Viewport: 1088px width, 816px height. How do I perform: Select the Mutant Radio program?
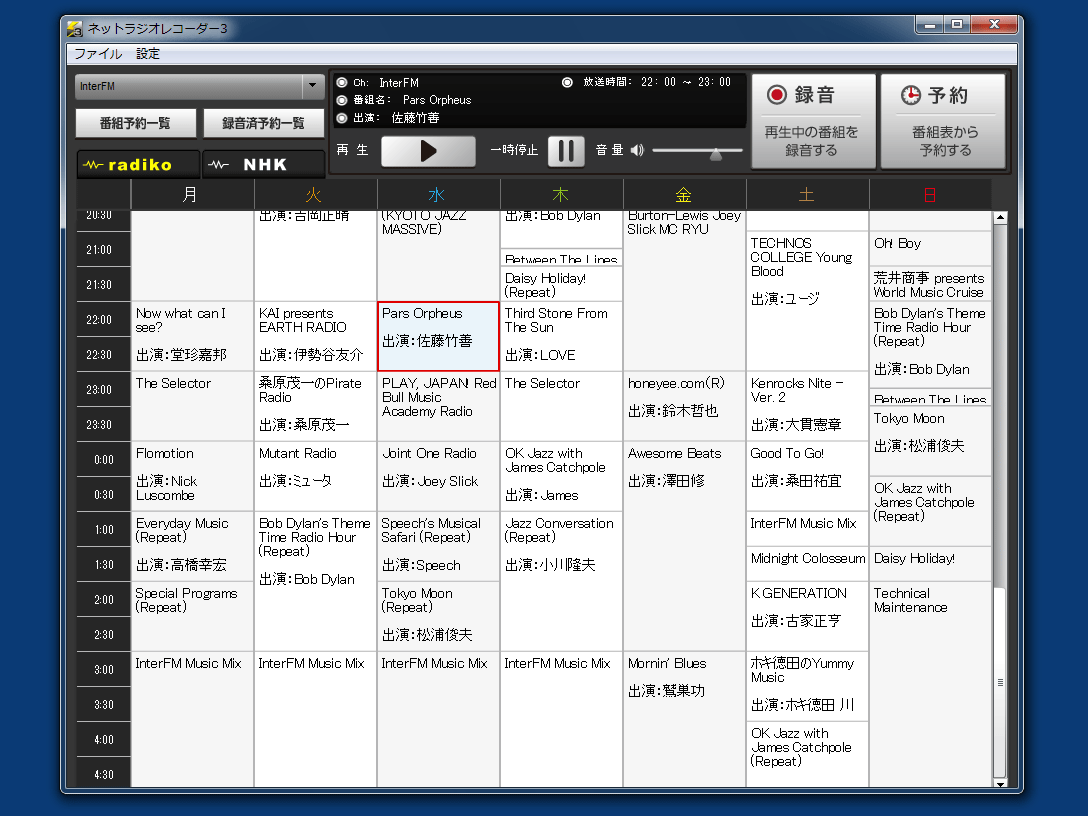(x=316, y=476)
